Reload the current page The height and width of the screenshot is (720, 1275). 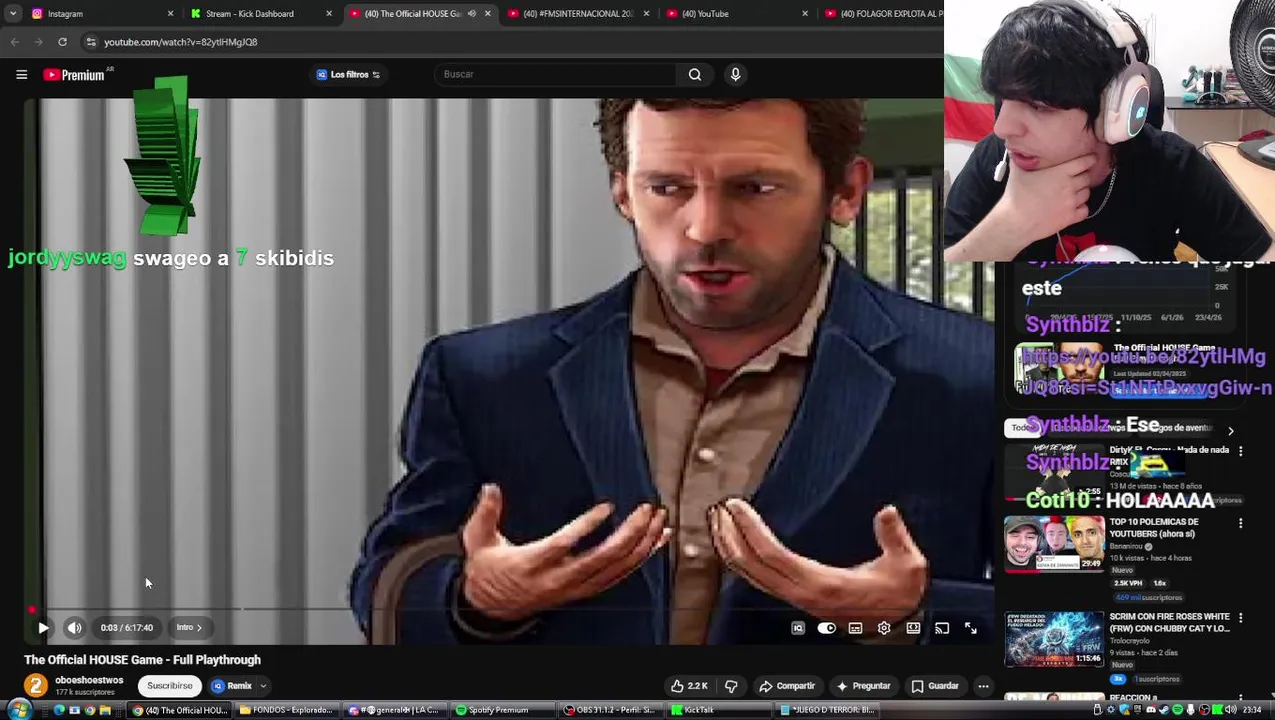pos(62,42)
